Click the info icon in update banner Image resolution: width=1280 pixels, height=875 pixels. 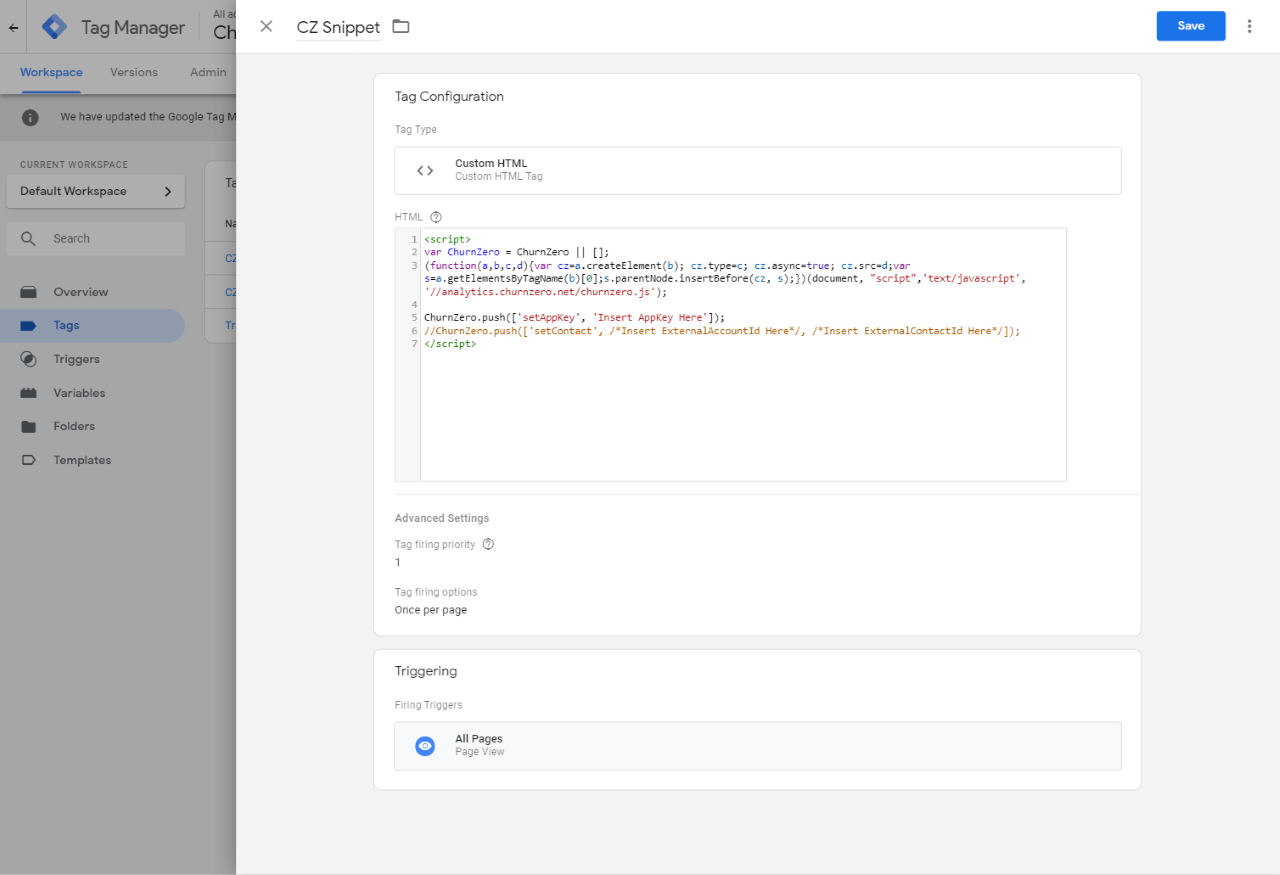coord(30,117)
